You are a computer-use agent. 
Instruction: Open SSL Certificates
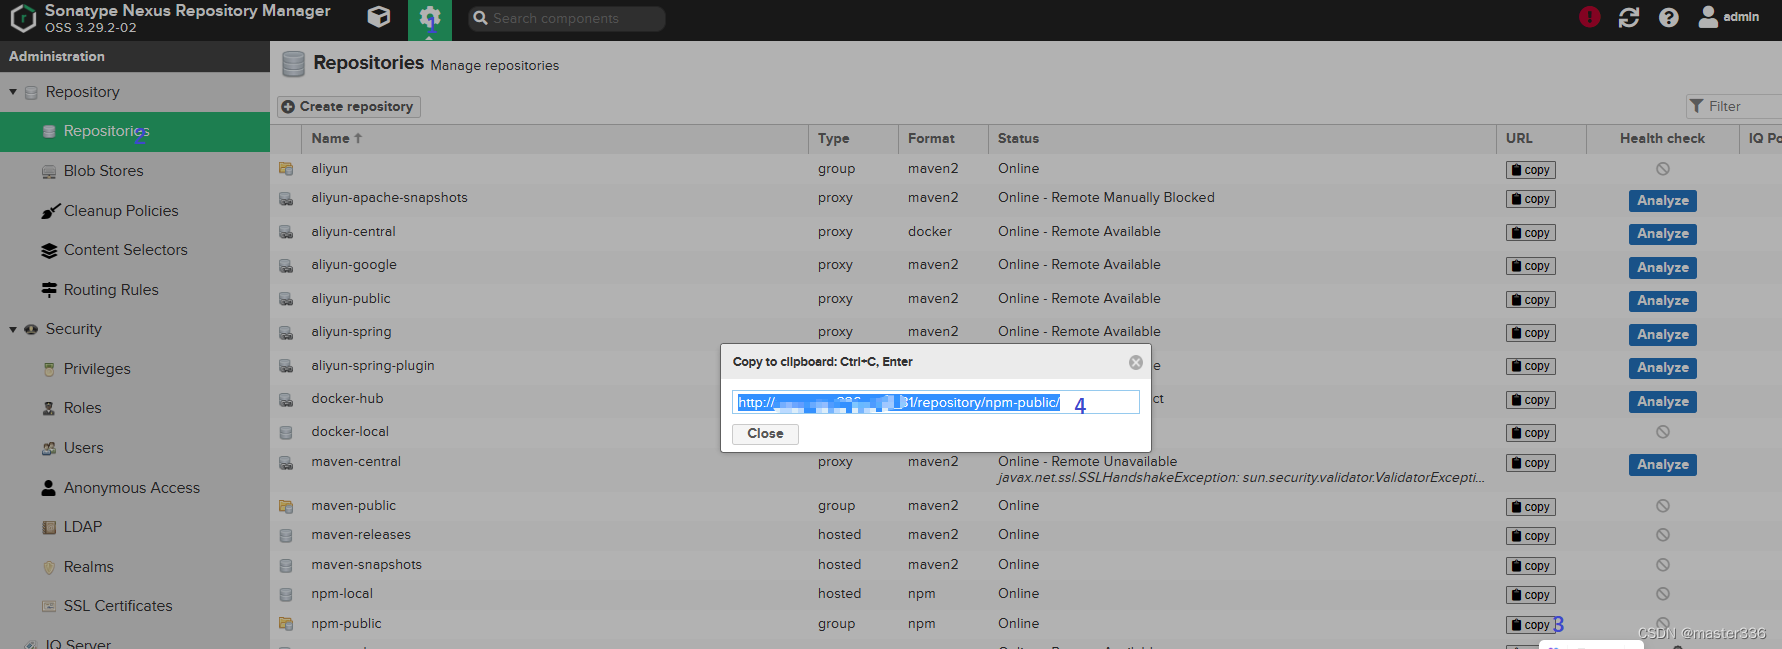click(118, 606)
